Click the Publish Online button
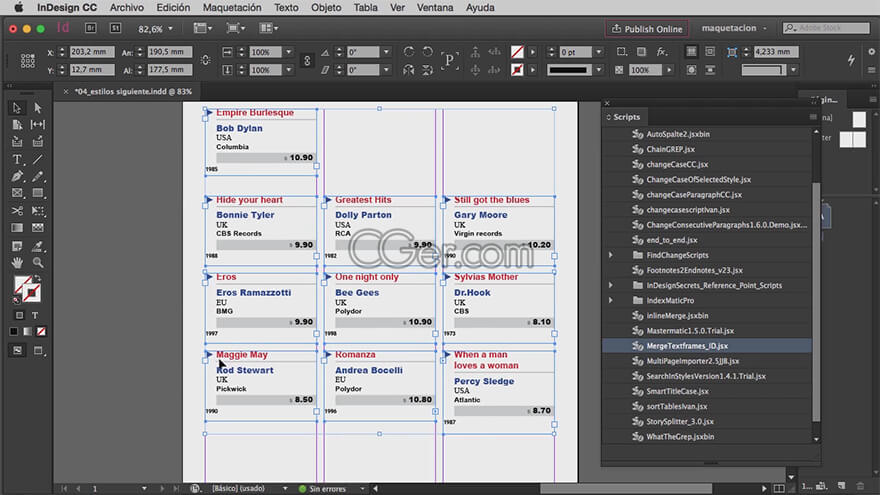 tap(647, 29)
